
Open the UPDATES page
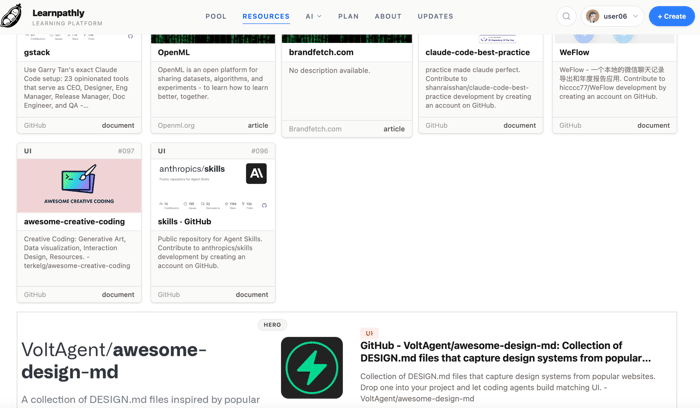pos(435,17)
